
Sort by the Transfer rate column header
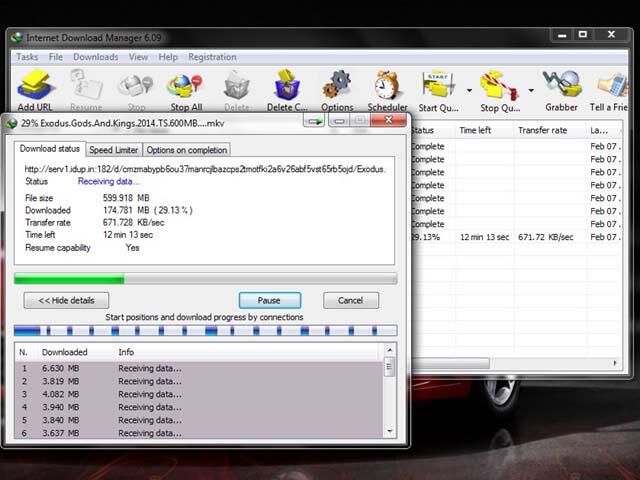(550, 131)
